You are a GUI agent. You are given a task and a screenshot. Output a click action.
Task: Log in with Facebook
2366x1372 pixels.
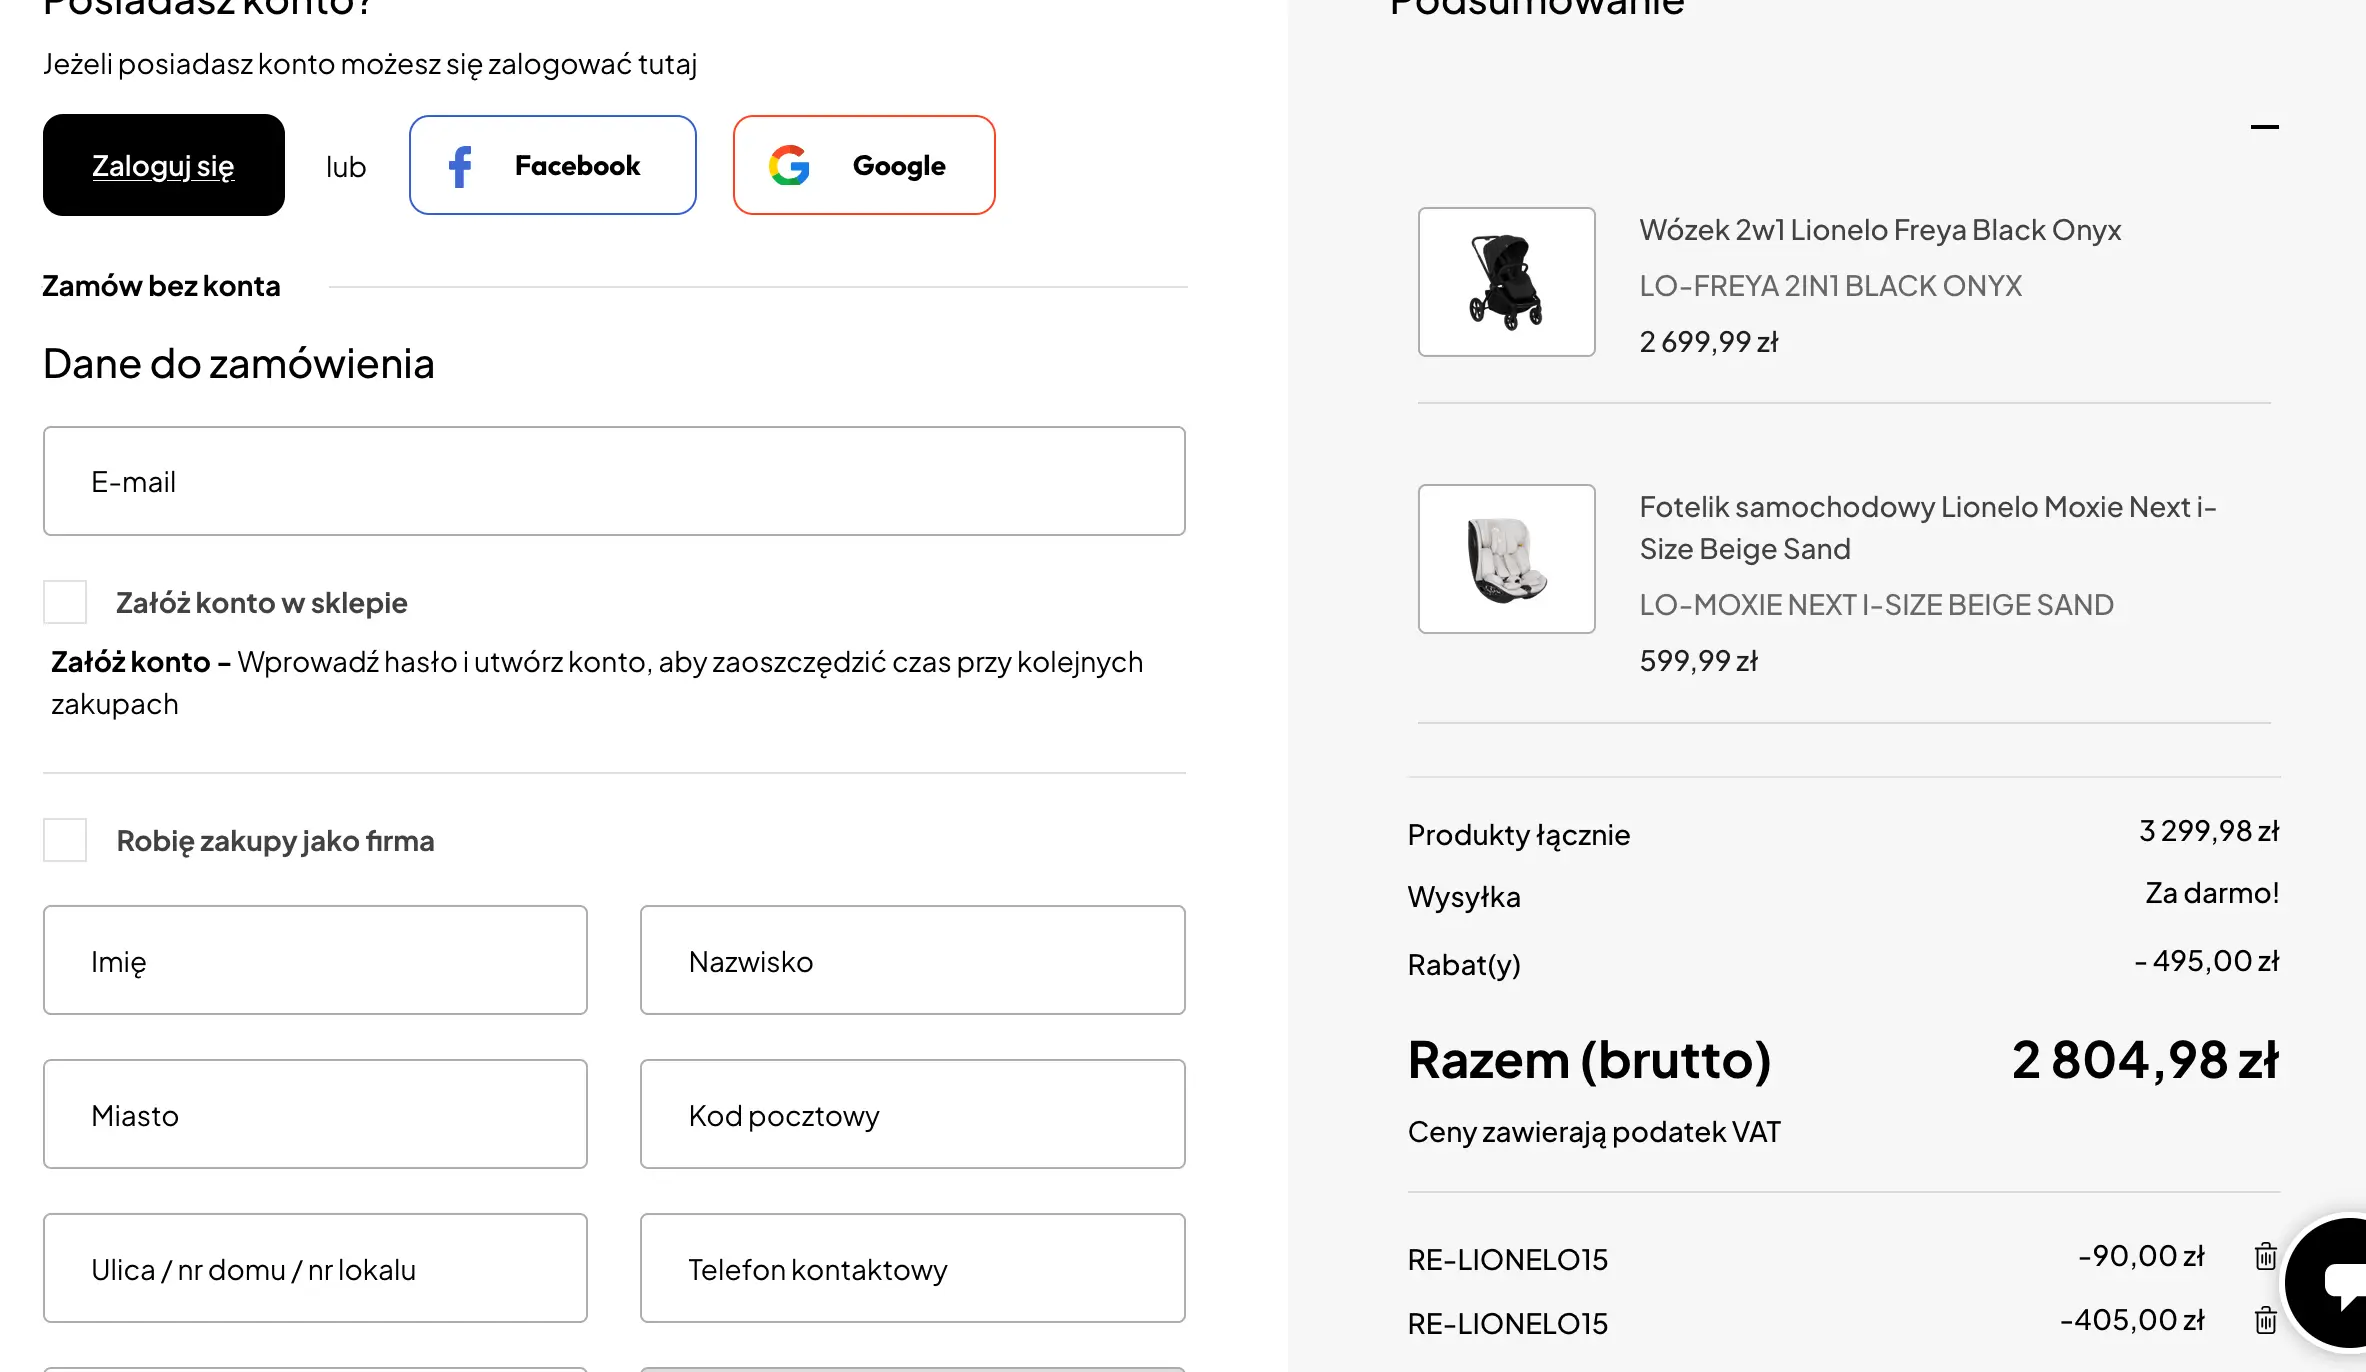tap(553, 165)
